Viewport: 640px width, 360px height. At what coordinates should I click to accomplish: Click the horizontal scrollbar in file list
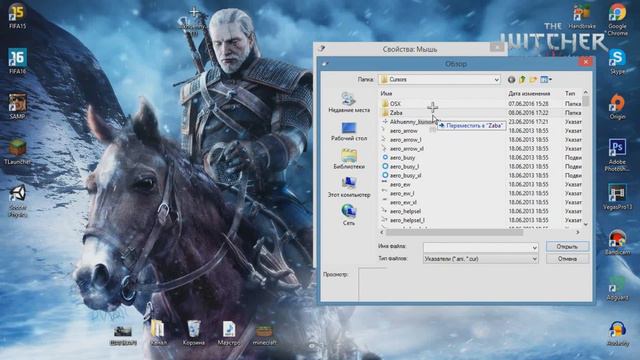[454, 232]
